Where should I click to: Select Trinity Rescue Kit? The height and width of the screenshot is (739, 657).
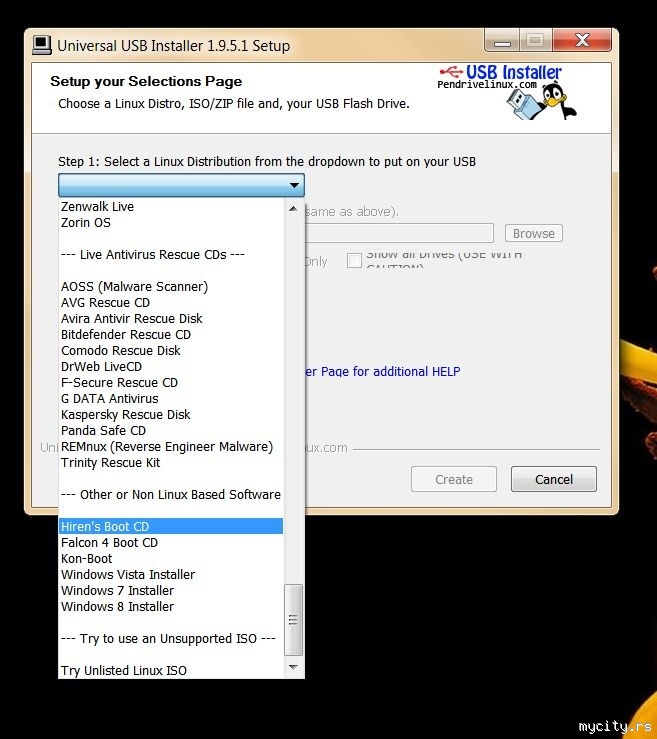click(171, 463)
